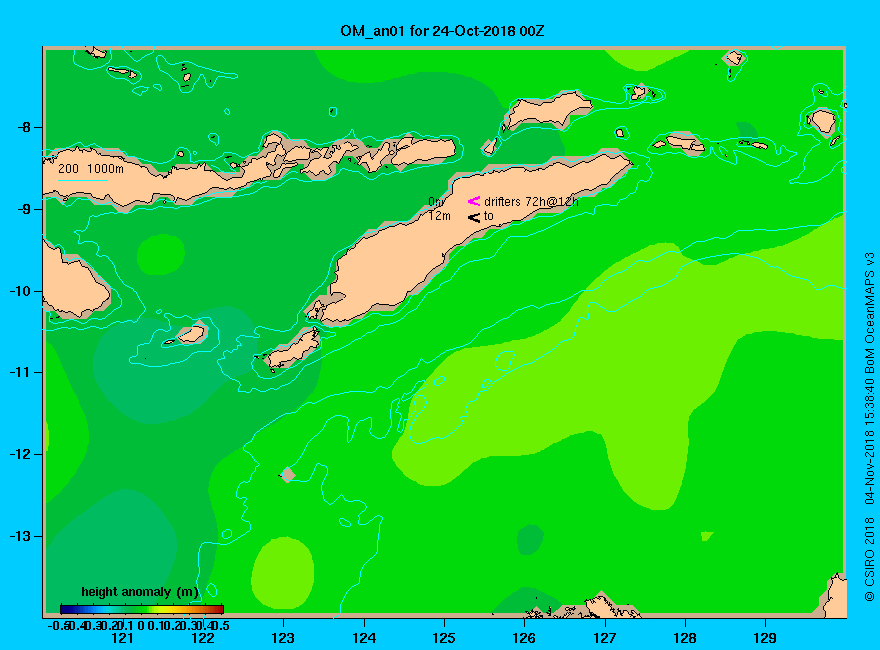Click the '0m' depth label

[x=437, y=202]
